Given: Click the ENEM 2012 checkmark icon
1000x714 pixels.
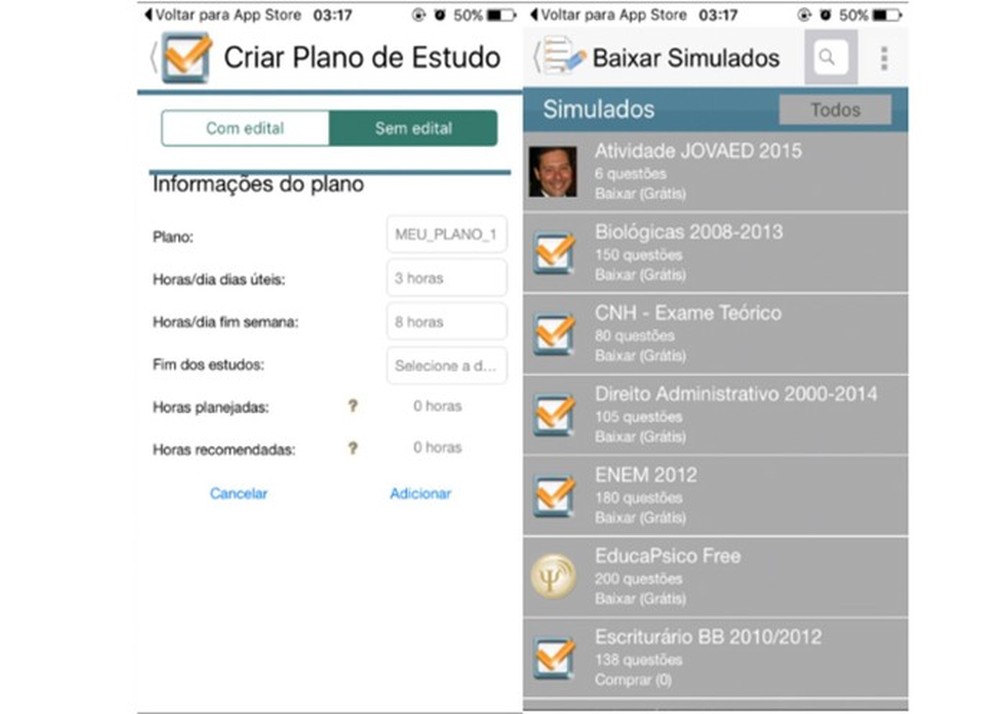Looking at the screenshot, I should pyautogui.click(x=554, y=496).
